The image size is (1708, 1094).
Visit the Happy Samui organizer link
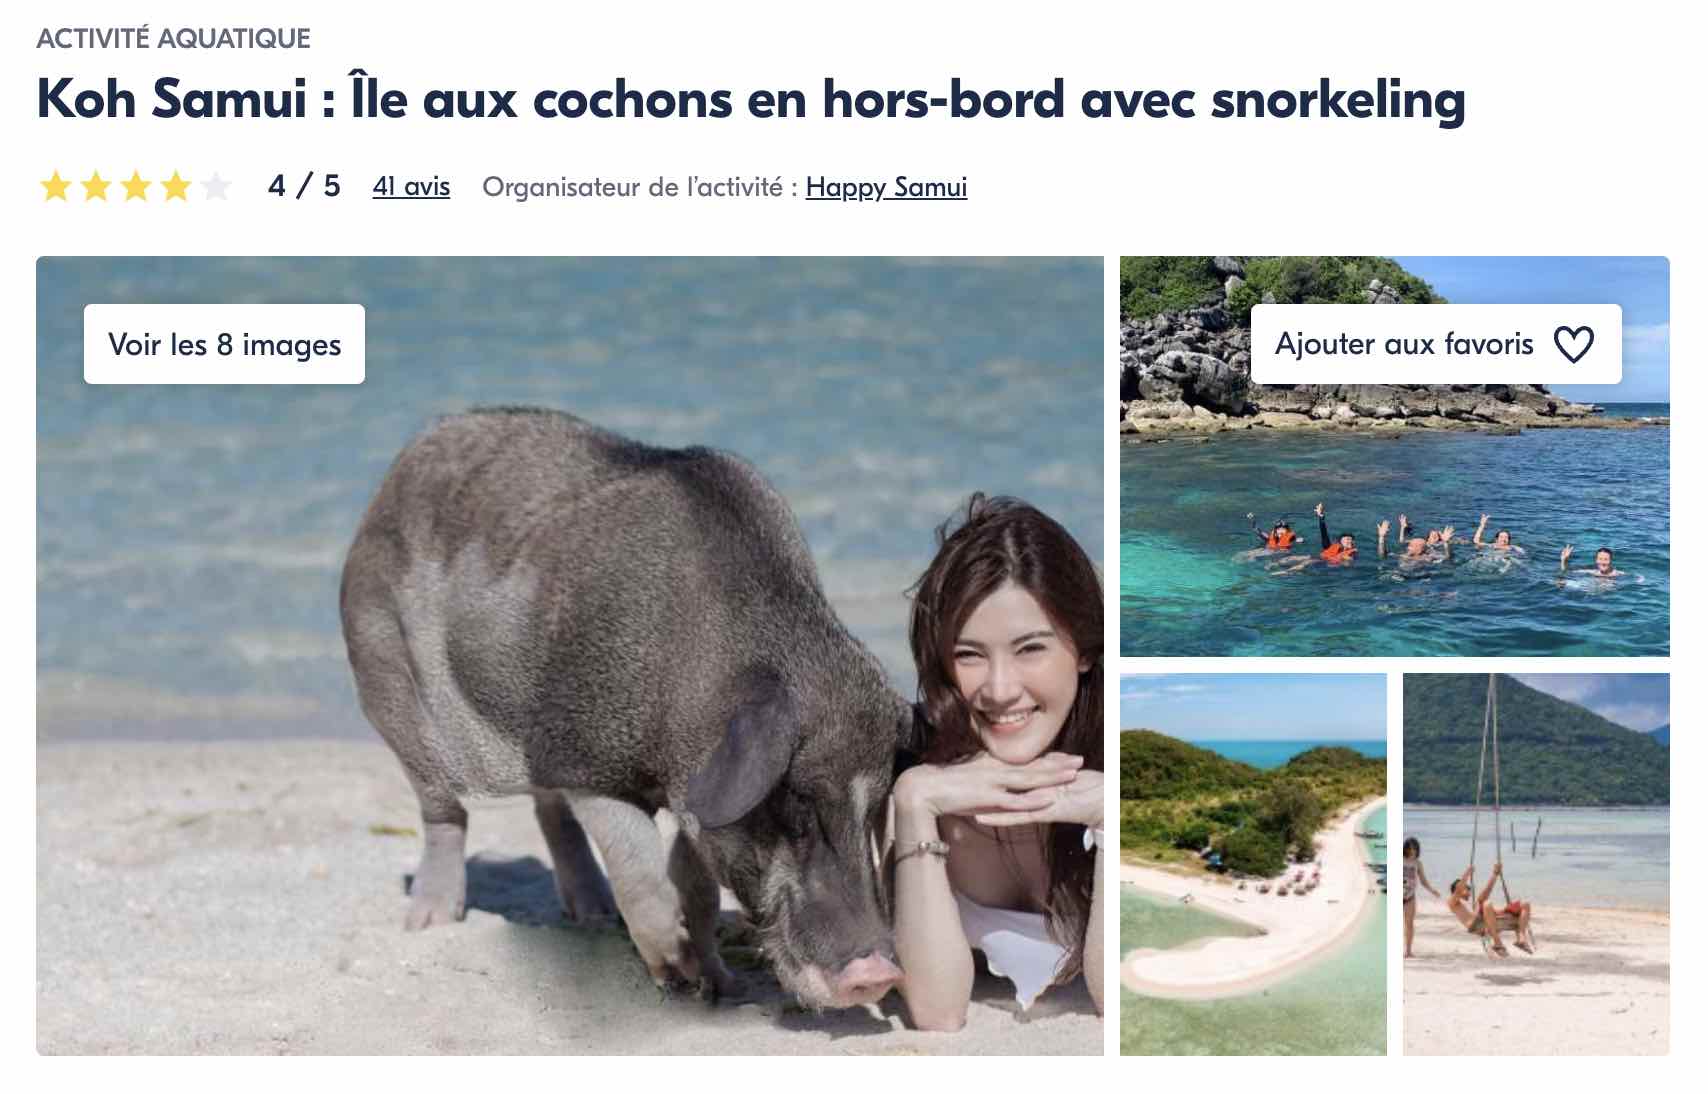coord(886,187)
